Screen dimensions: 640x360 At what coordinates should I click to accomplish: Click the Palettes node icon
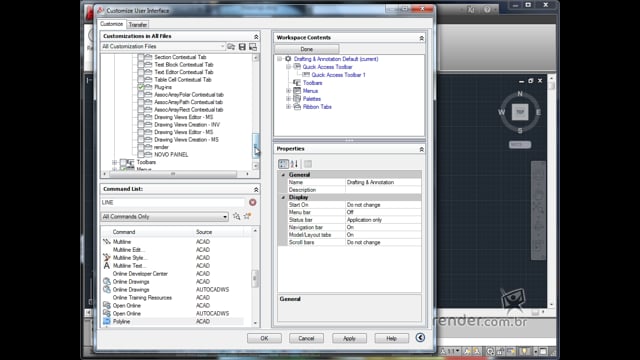click(x=297, y=99)
